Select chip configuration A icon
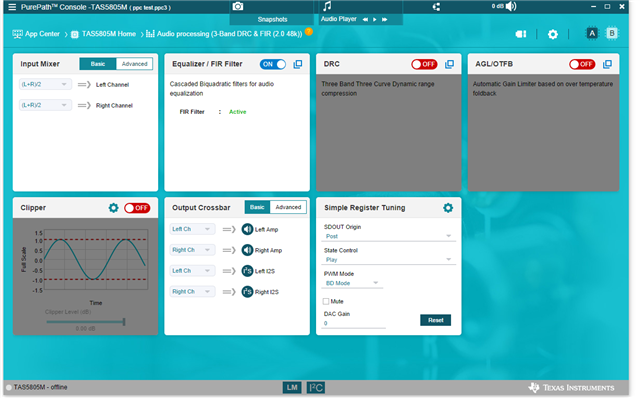Image resolution: width=640 pixels, height=398 pixels. tap(592, 33)
